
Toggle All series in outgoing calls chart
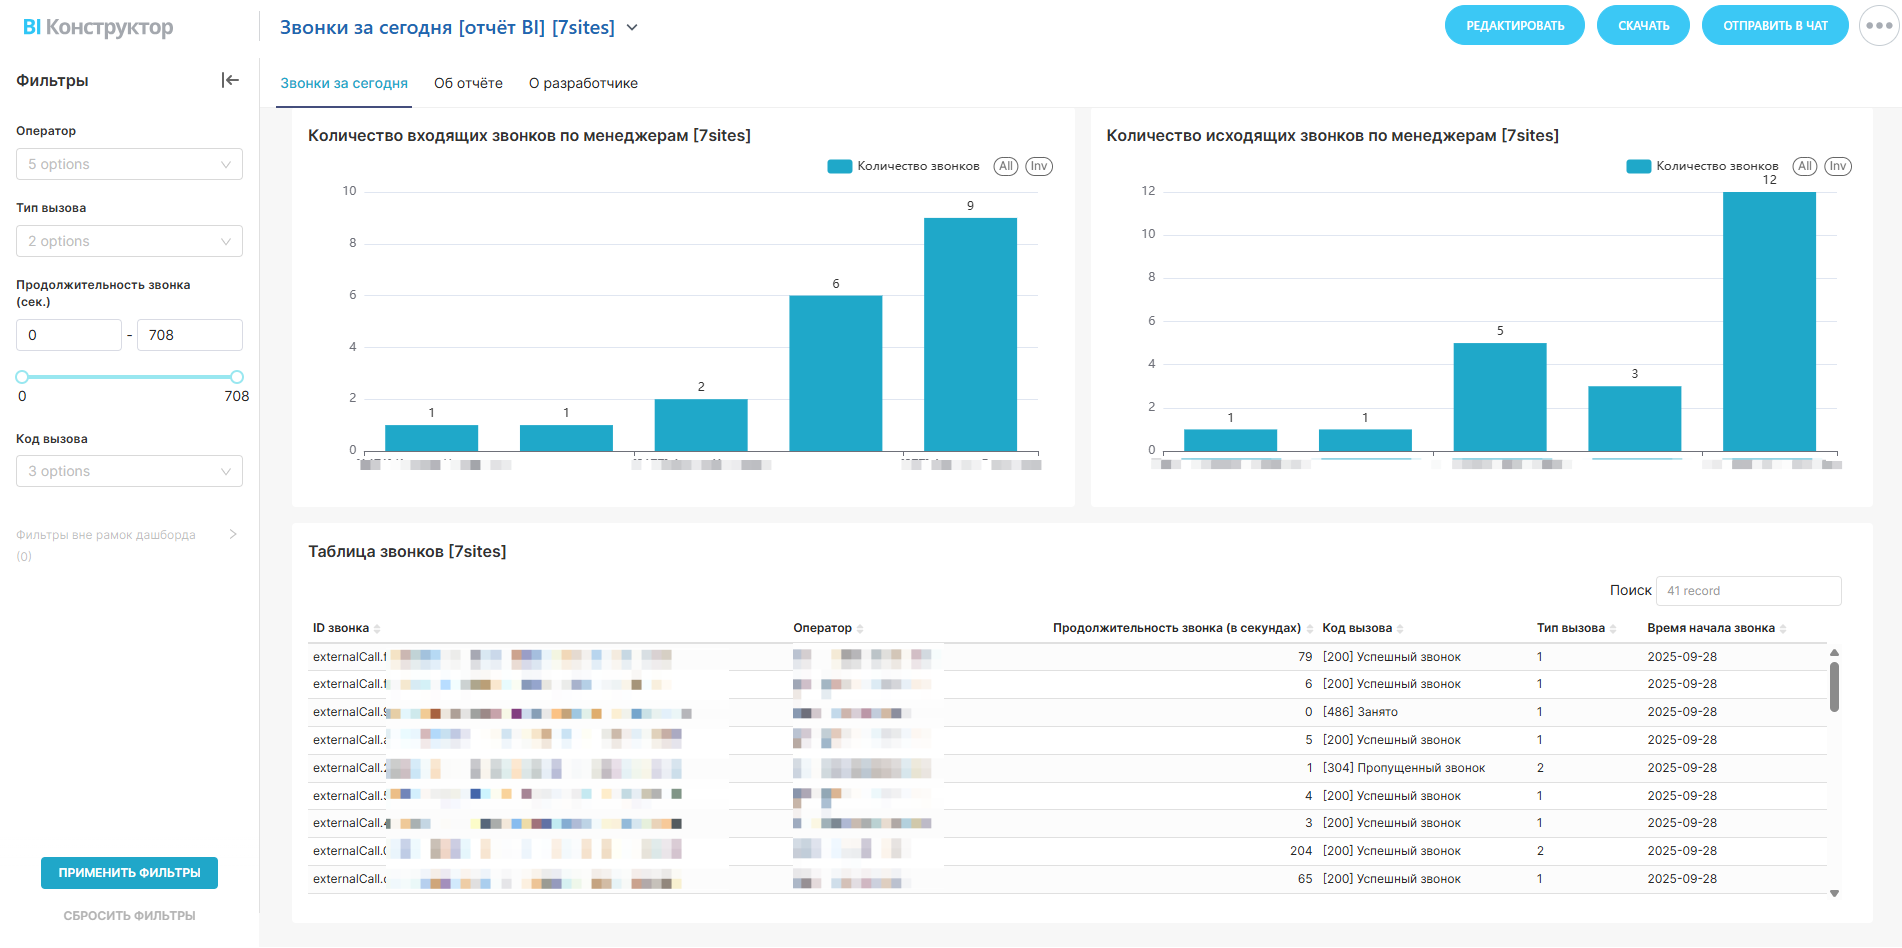tap(1804, 166)
